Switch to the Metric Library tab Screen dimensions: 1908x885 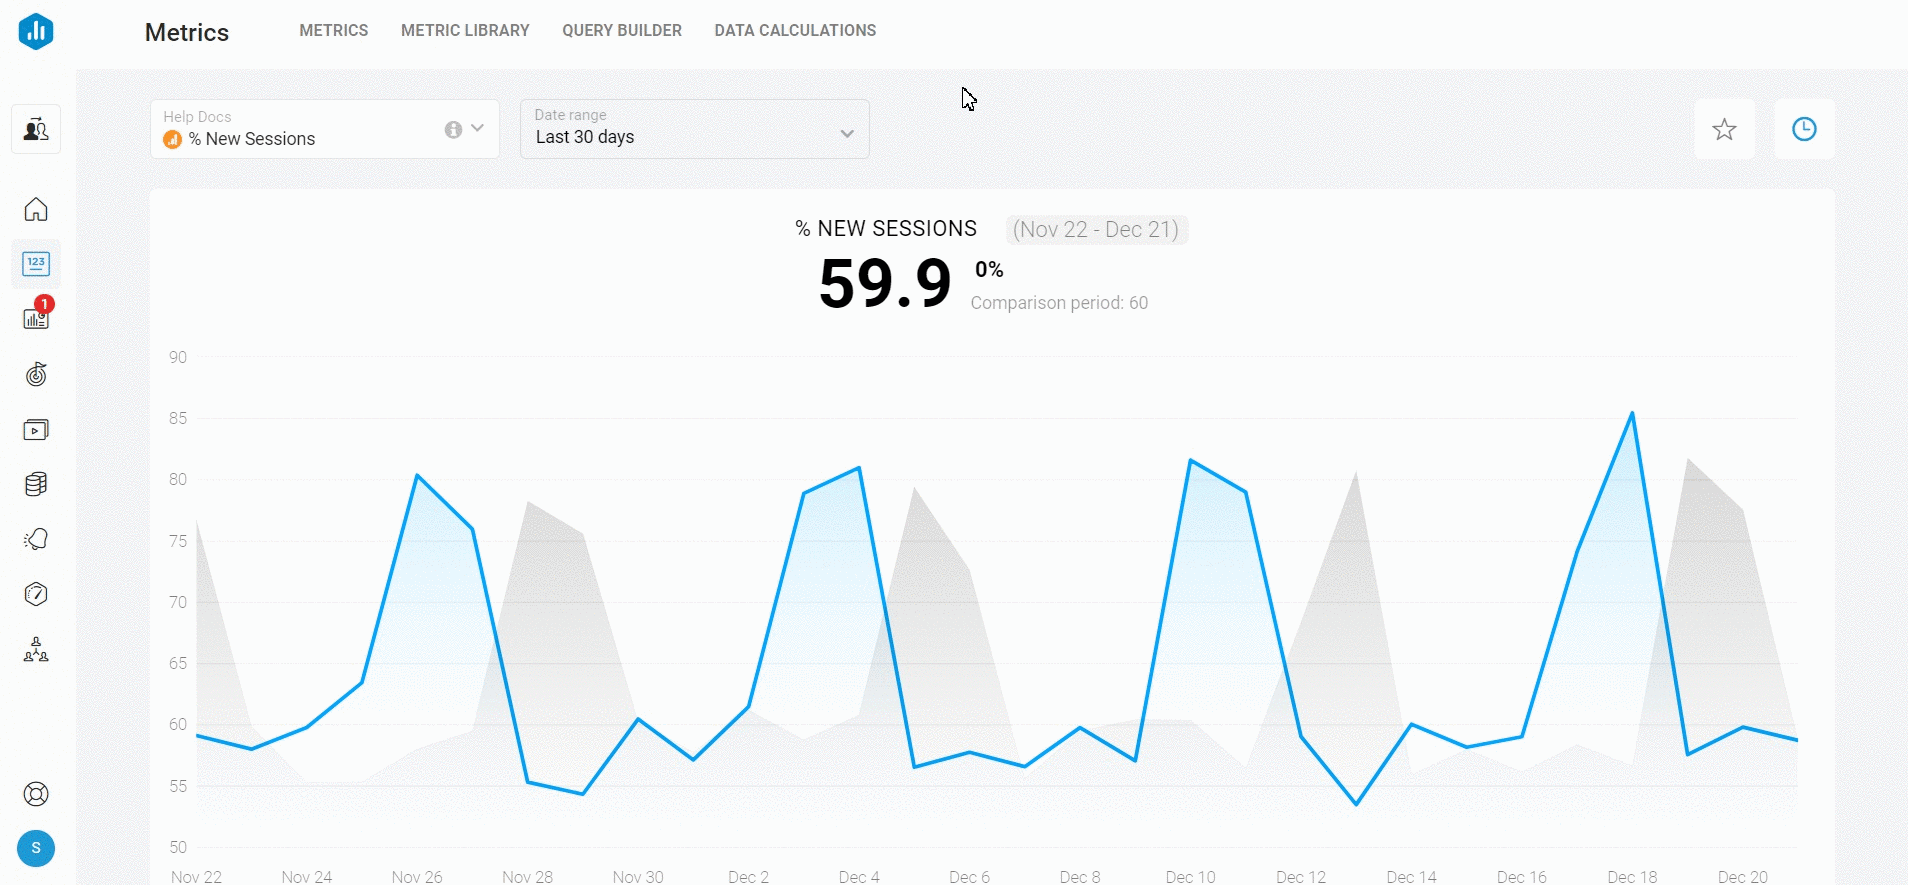(x=465, y=30)
